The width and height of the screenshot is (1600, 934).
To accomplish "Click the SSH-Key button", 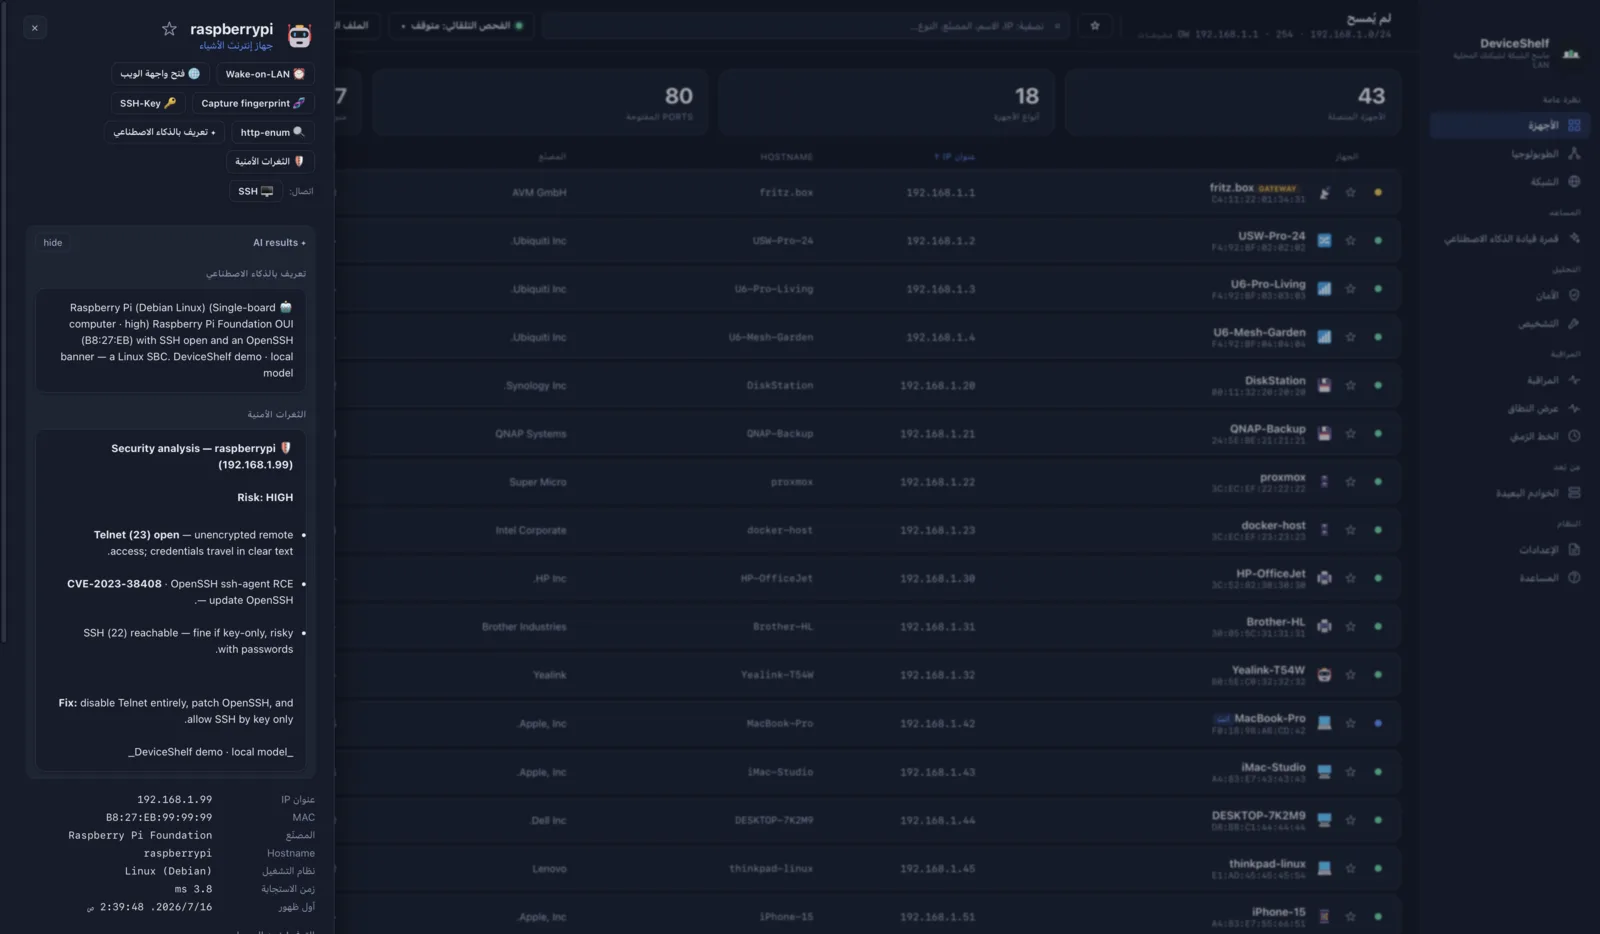I will (148, 103).
